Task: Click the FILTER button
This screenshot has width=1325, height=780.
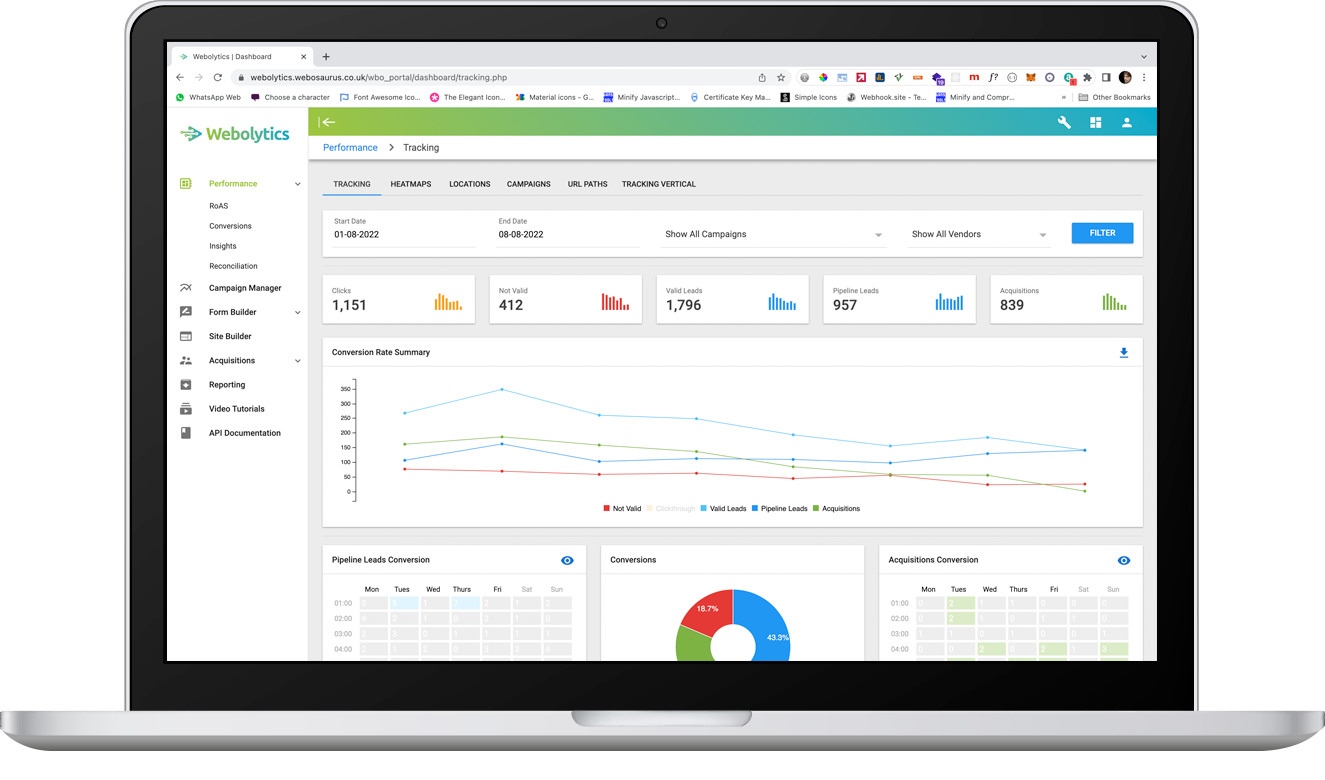Action: [1102, 232]
